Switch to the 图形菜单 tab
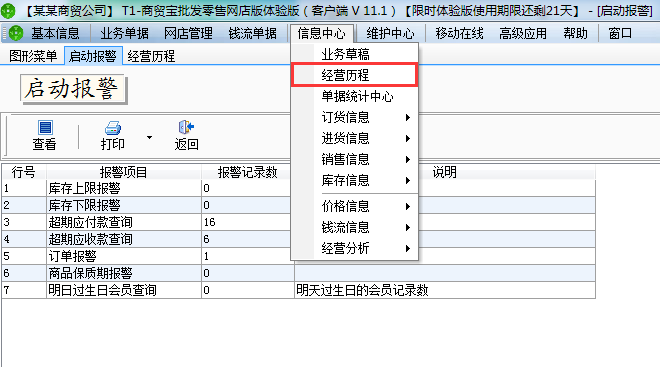Image resolution: width=660 pixels, height=367 pixels. coord(33,56)
